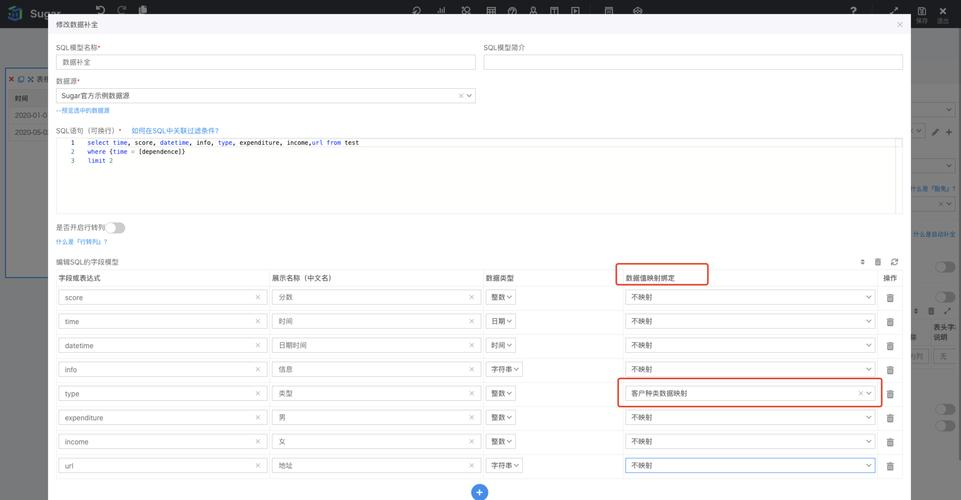Click the 数据类型 column header
This screenshot has height=500, width=961.
(x=499, y=278)
